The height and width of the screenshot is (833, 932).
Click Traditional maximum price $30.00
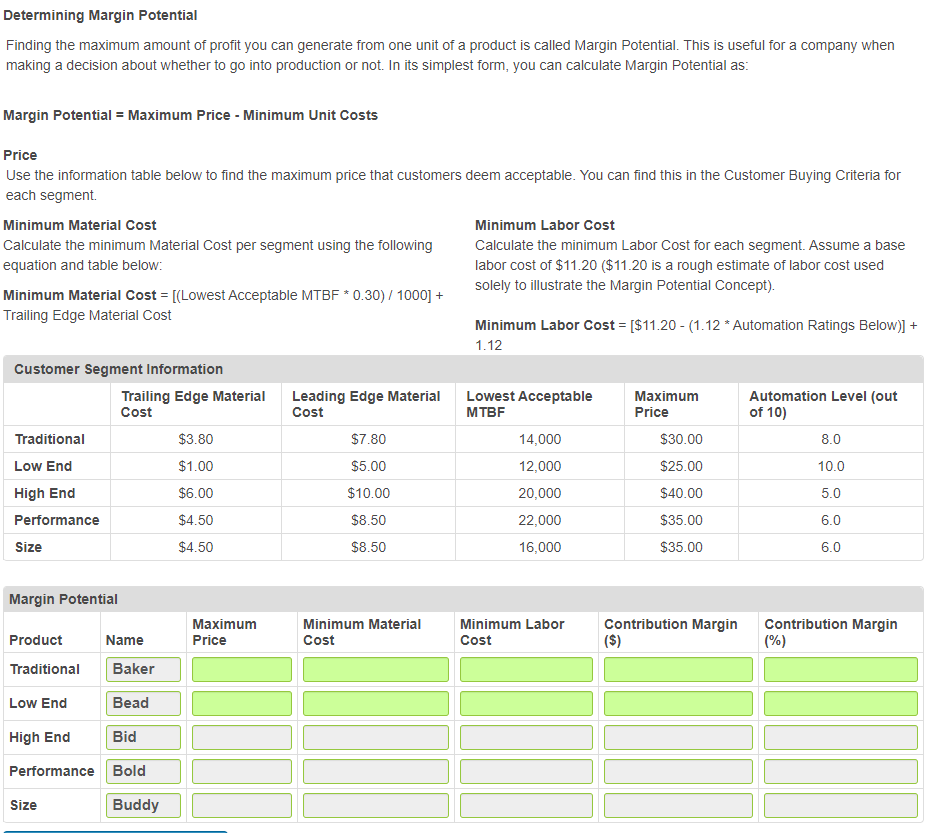681,439
